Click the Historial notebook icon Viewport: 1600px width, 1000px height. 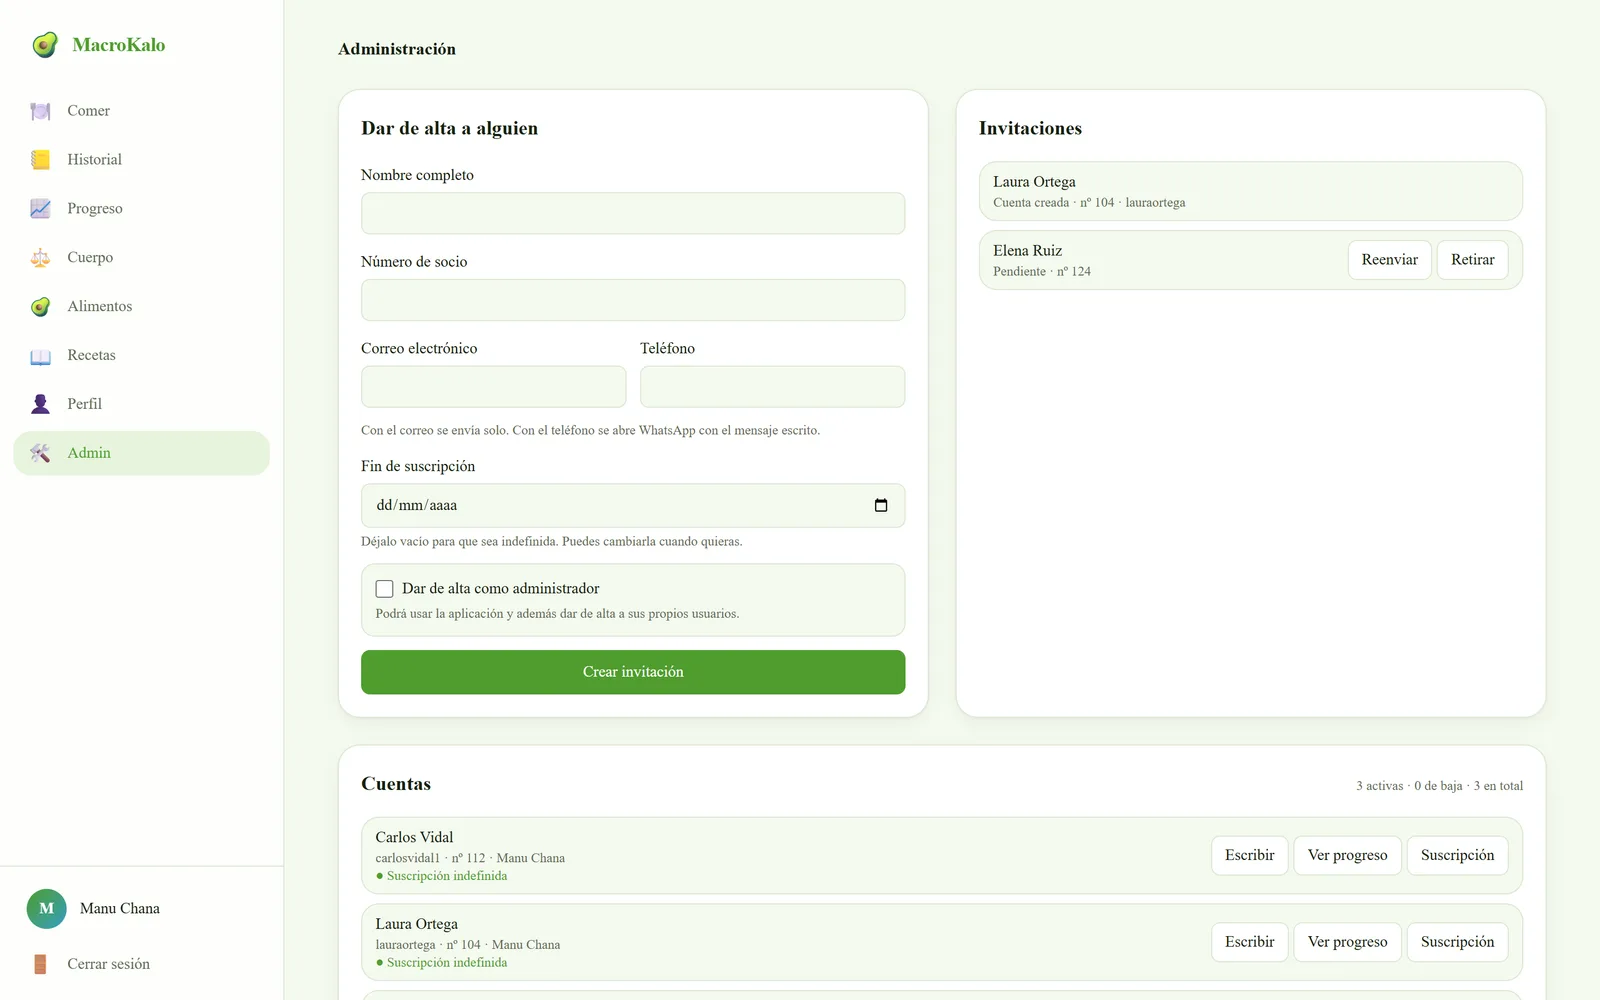pyautogui.click(x=40, y=160)
